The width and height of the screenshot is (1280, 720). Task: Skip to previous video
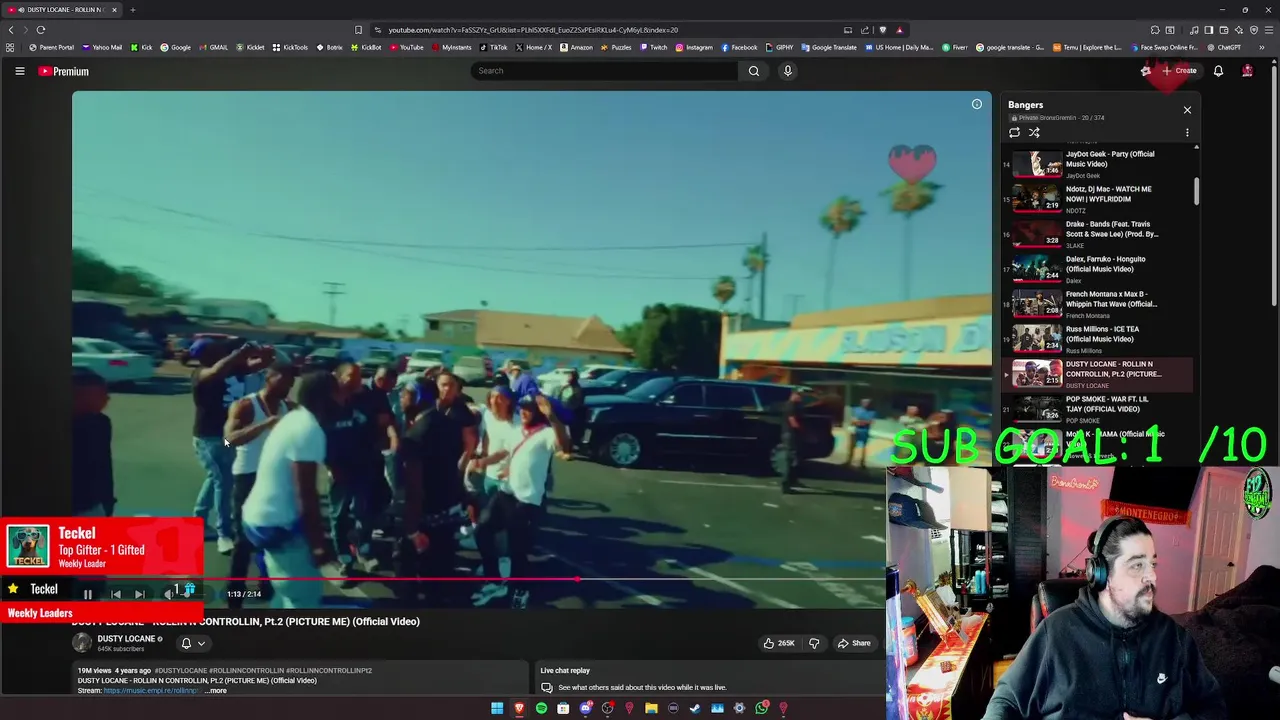click(116, 594)
